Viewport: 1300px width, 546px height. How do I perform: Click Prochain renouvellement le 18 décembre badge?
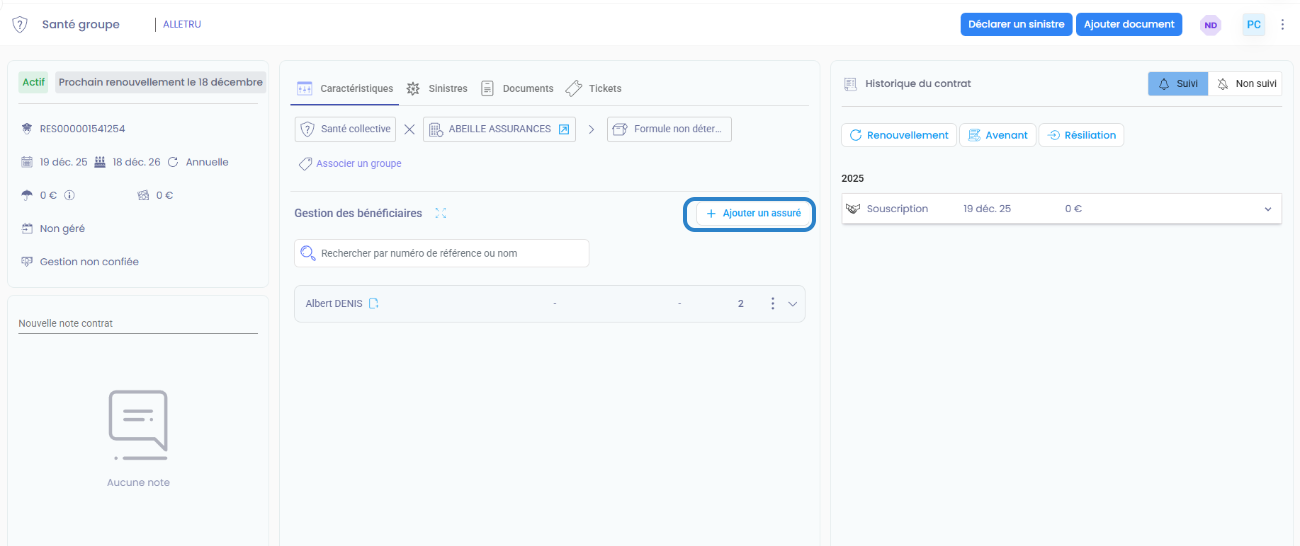[x=161, y=82]
